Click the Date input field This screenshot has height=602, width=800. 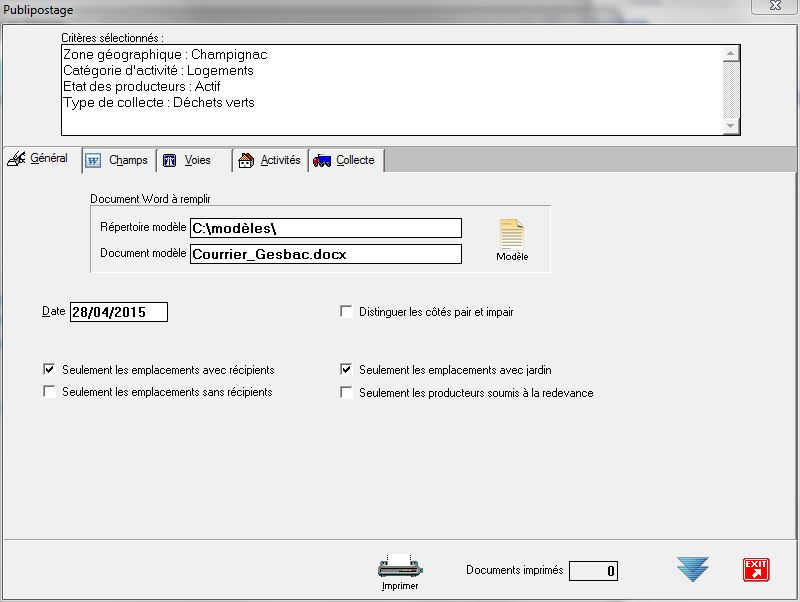(x=118, y=312)
